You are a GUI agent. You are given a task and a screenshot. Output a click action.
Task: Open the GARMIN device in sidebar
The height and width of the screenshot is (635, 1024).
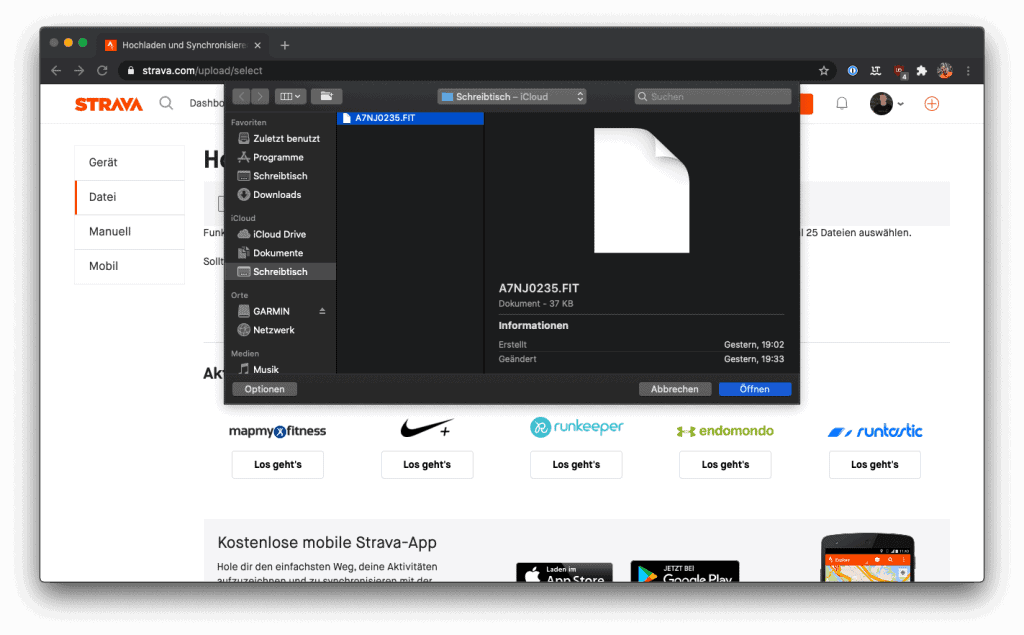[x=271, y=312]
